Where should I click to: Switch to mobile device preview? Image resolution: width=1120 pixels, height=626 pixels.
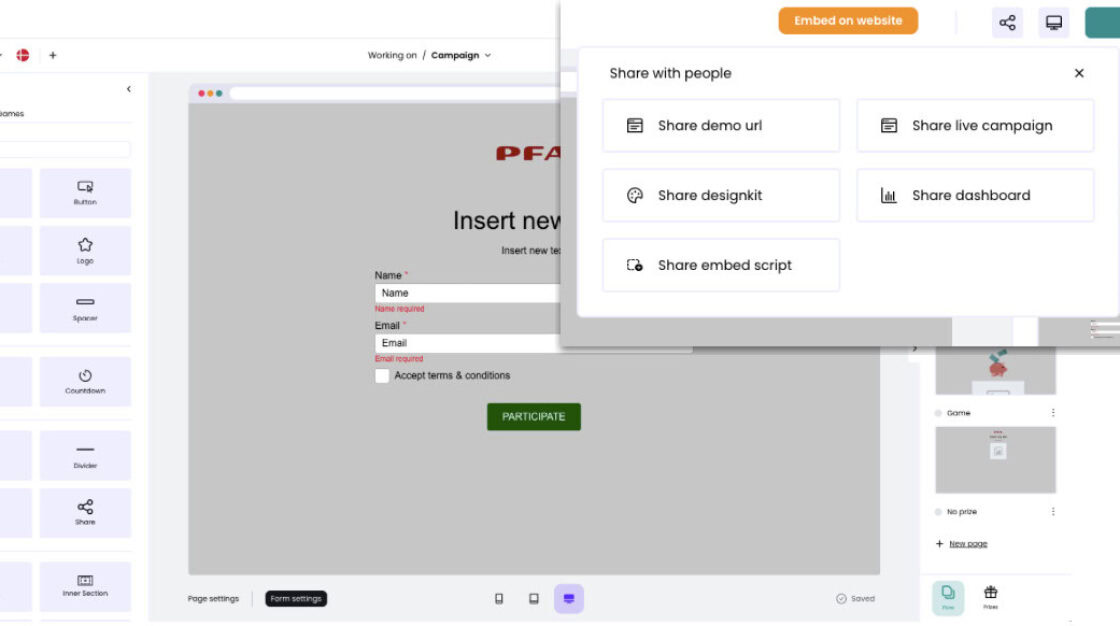point(499,599)
